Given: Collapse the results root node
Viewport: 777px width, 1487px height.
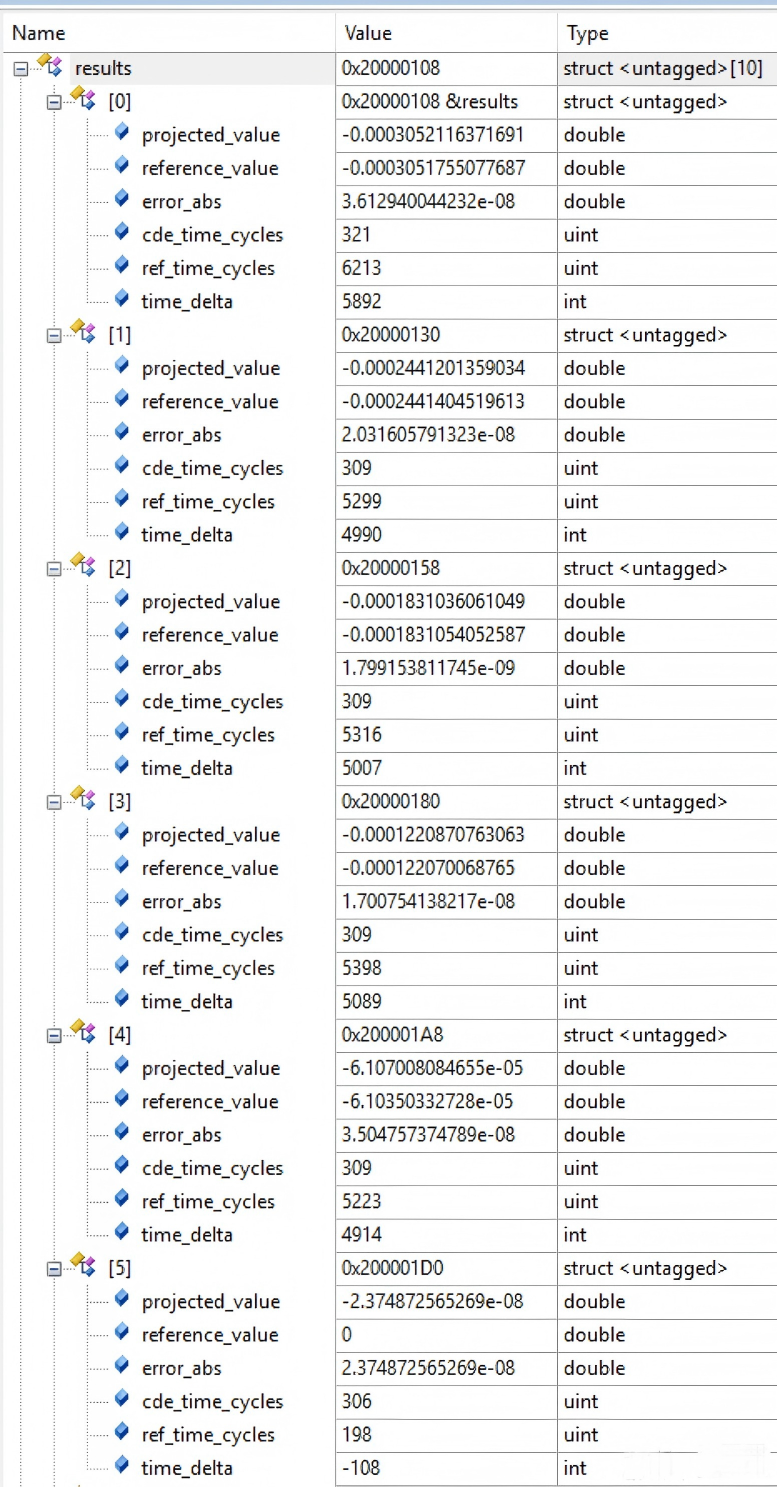Looking at the screenshot, I should pyautogui.click(x=21, y=69).
